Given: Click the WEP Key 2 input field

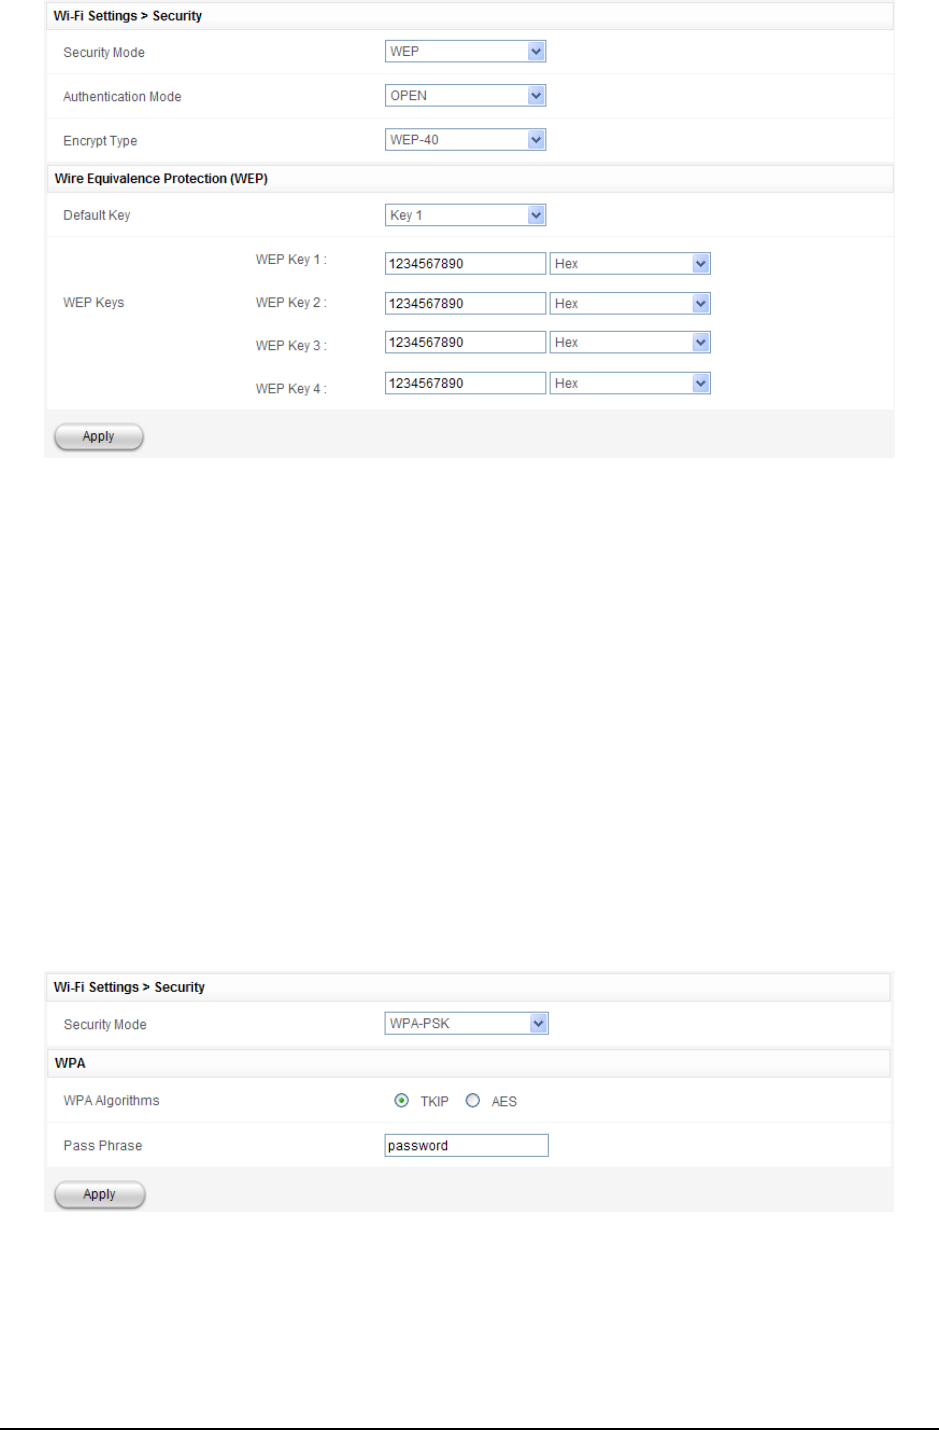Looking at the screenshot, I should click(466, 303).
